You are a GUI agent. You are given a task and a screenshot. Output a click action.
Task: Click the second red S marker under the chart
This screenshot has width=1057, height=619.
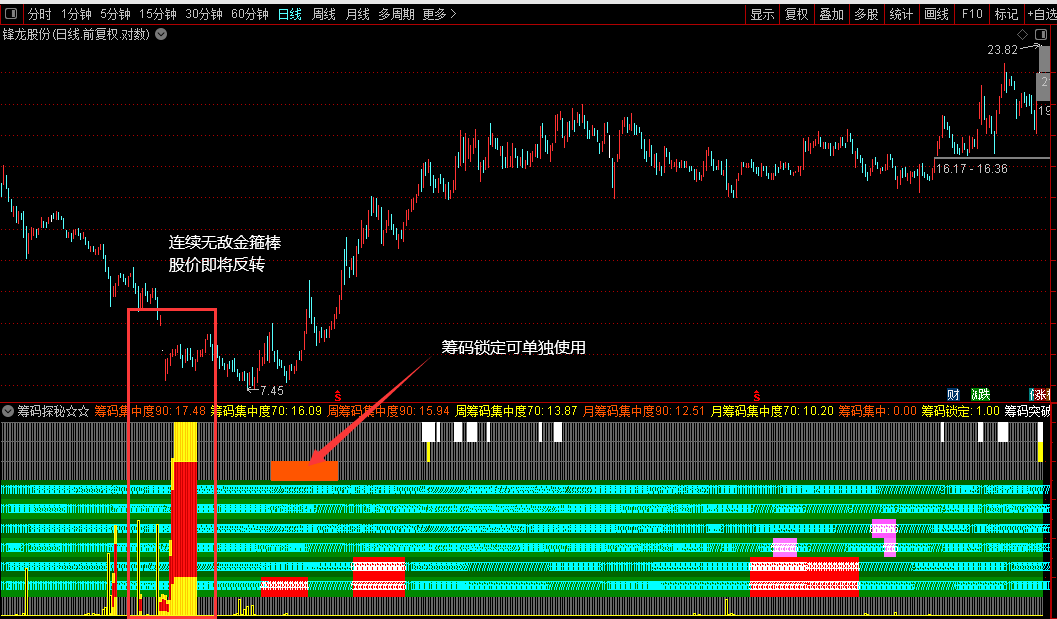(x=757, y=396)
